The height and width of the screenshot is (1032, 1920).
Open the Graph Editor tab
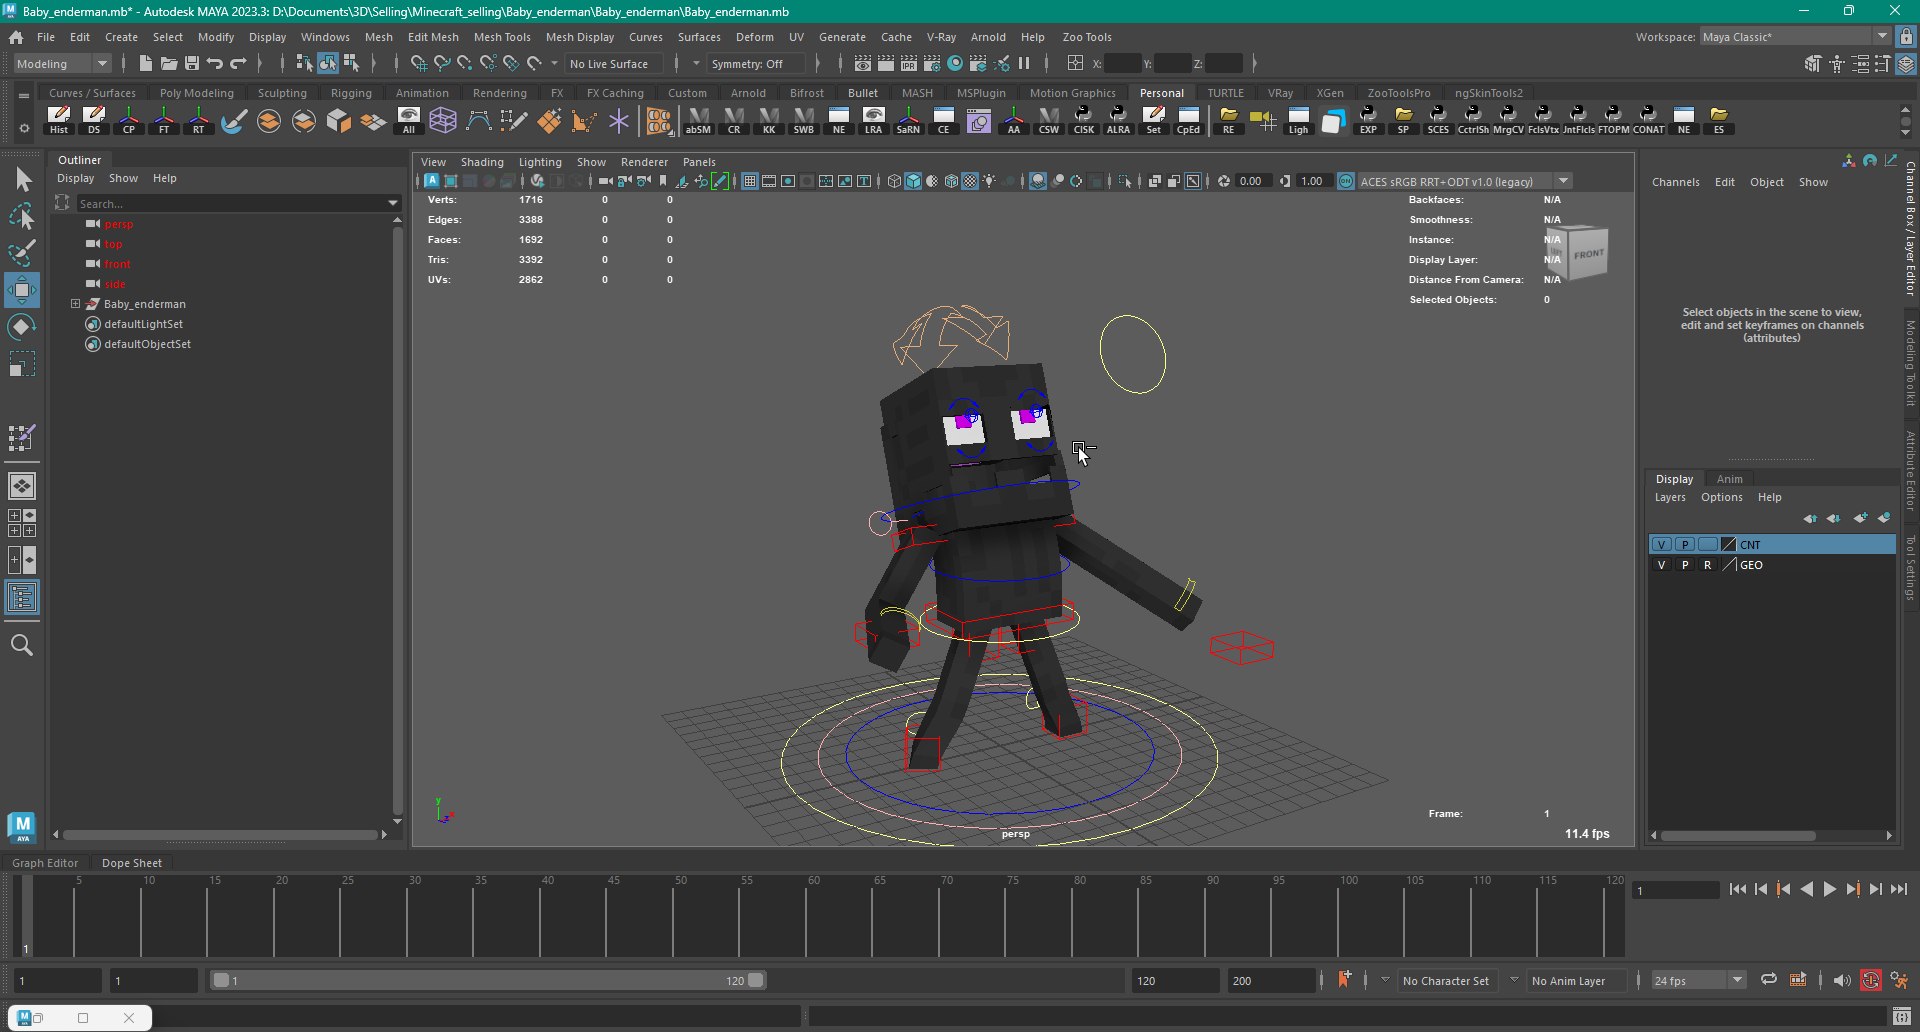45,863
